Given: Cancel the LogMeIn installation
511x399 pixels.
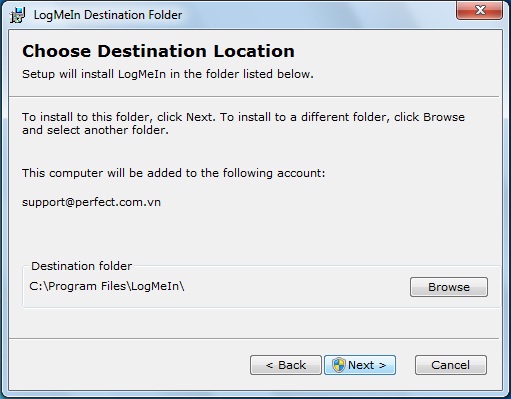Looking at the screenshot, I should click(x=451, y=365).
